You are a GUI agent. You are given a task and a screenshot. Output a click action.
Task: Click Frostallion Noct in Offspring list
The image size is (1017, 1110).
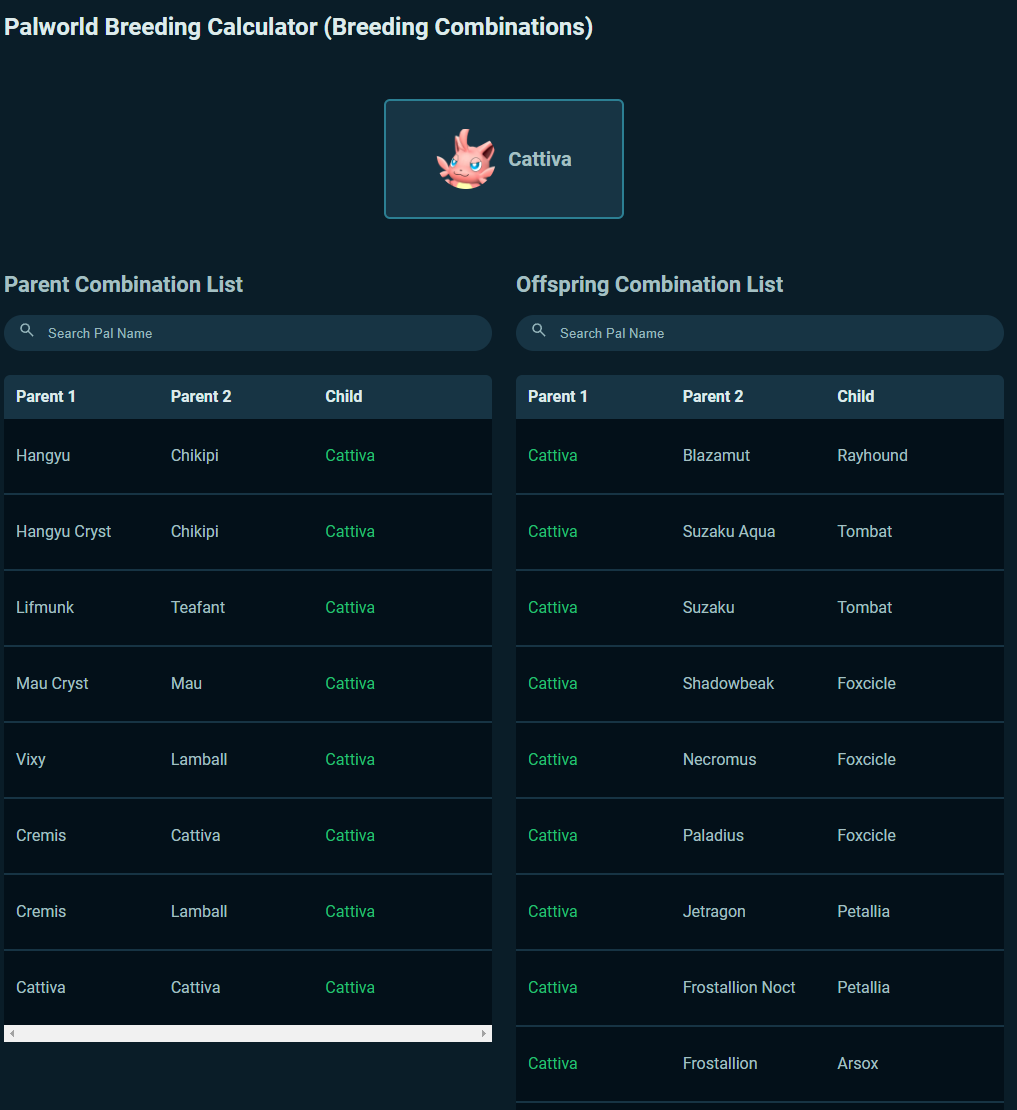(x=739, y=988)
